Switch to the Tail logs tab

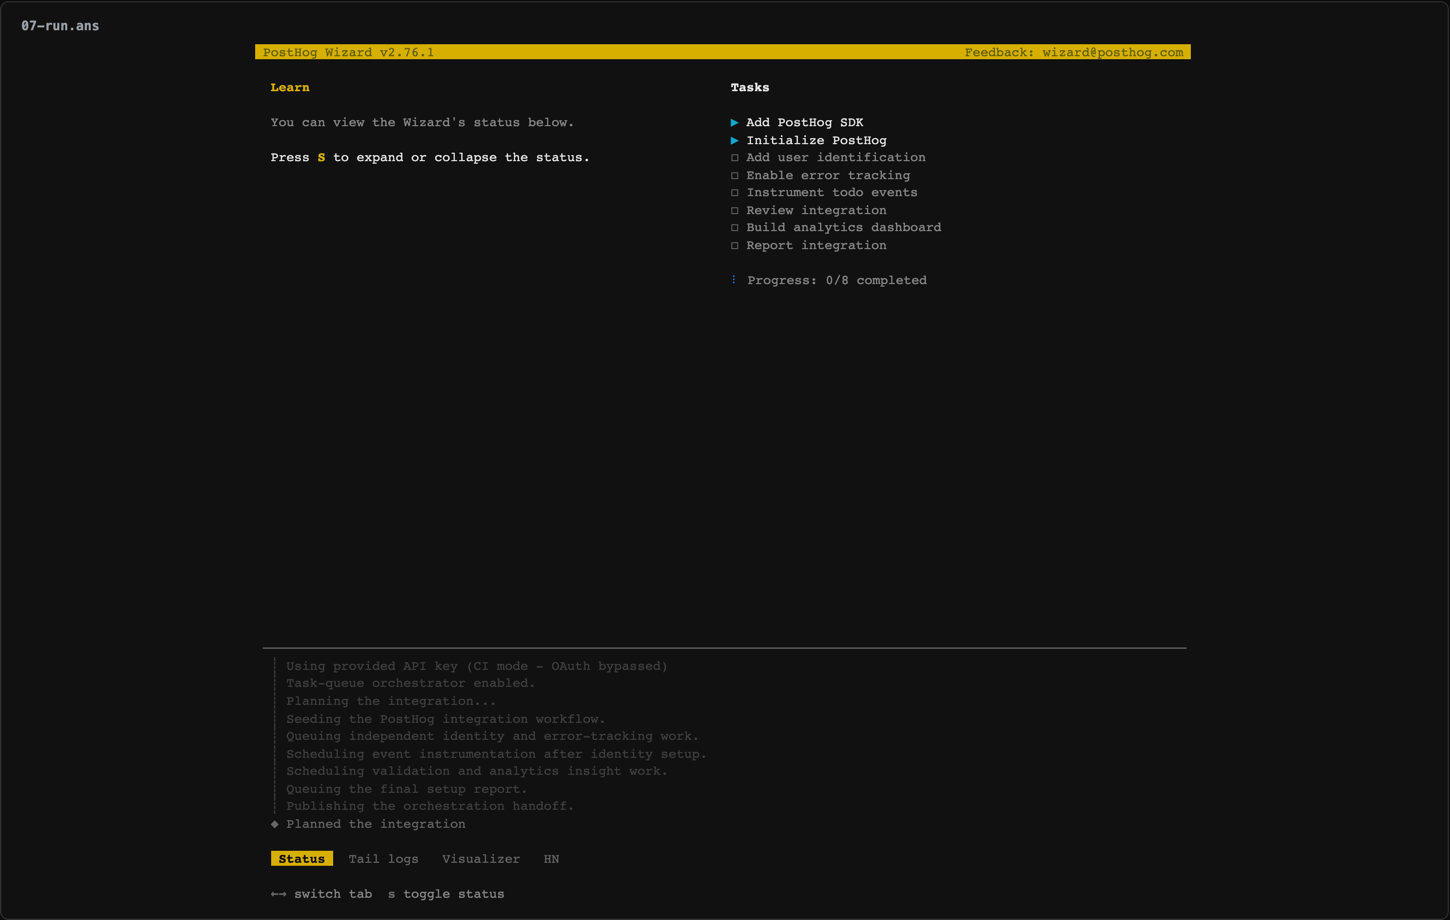[x=383, y=859]
